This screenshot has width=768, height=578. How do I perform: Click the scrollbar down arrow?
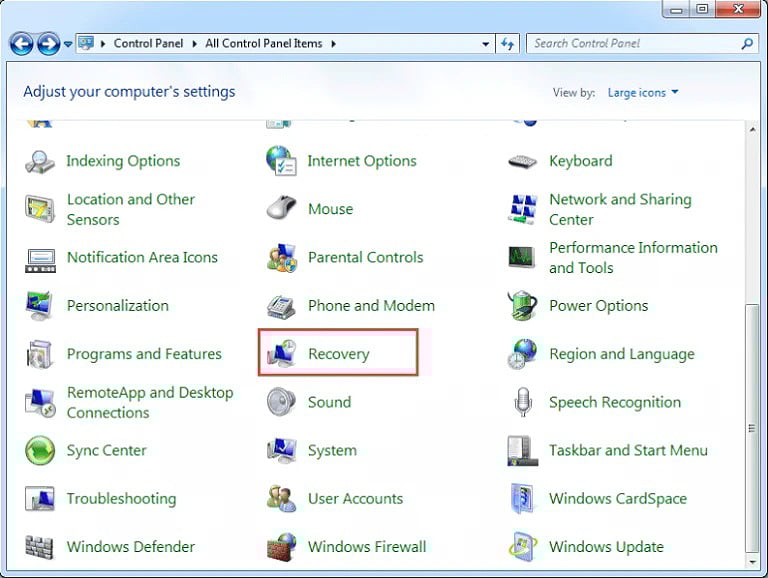(x=752, y=562)
